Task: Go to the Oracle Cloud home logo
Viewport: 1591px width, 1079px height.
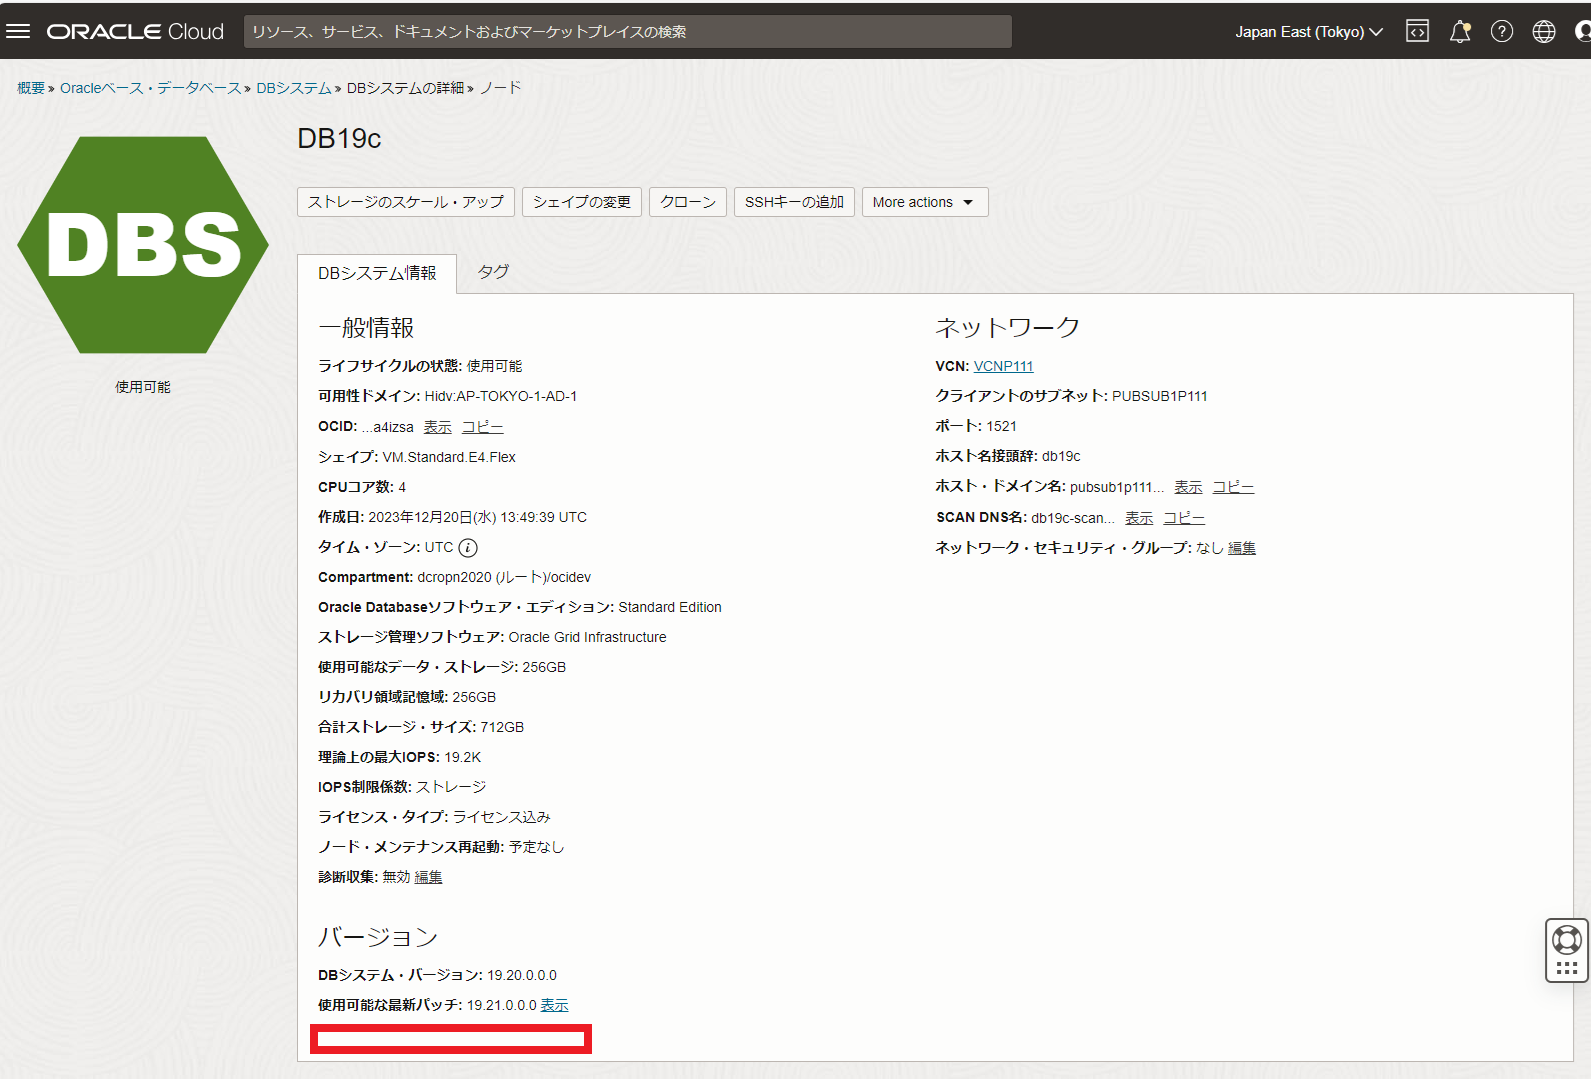Action: pos(135,32)
